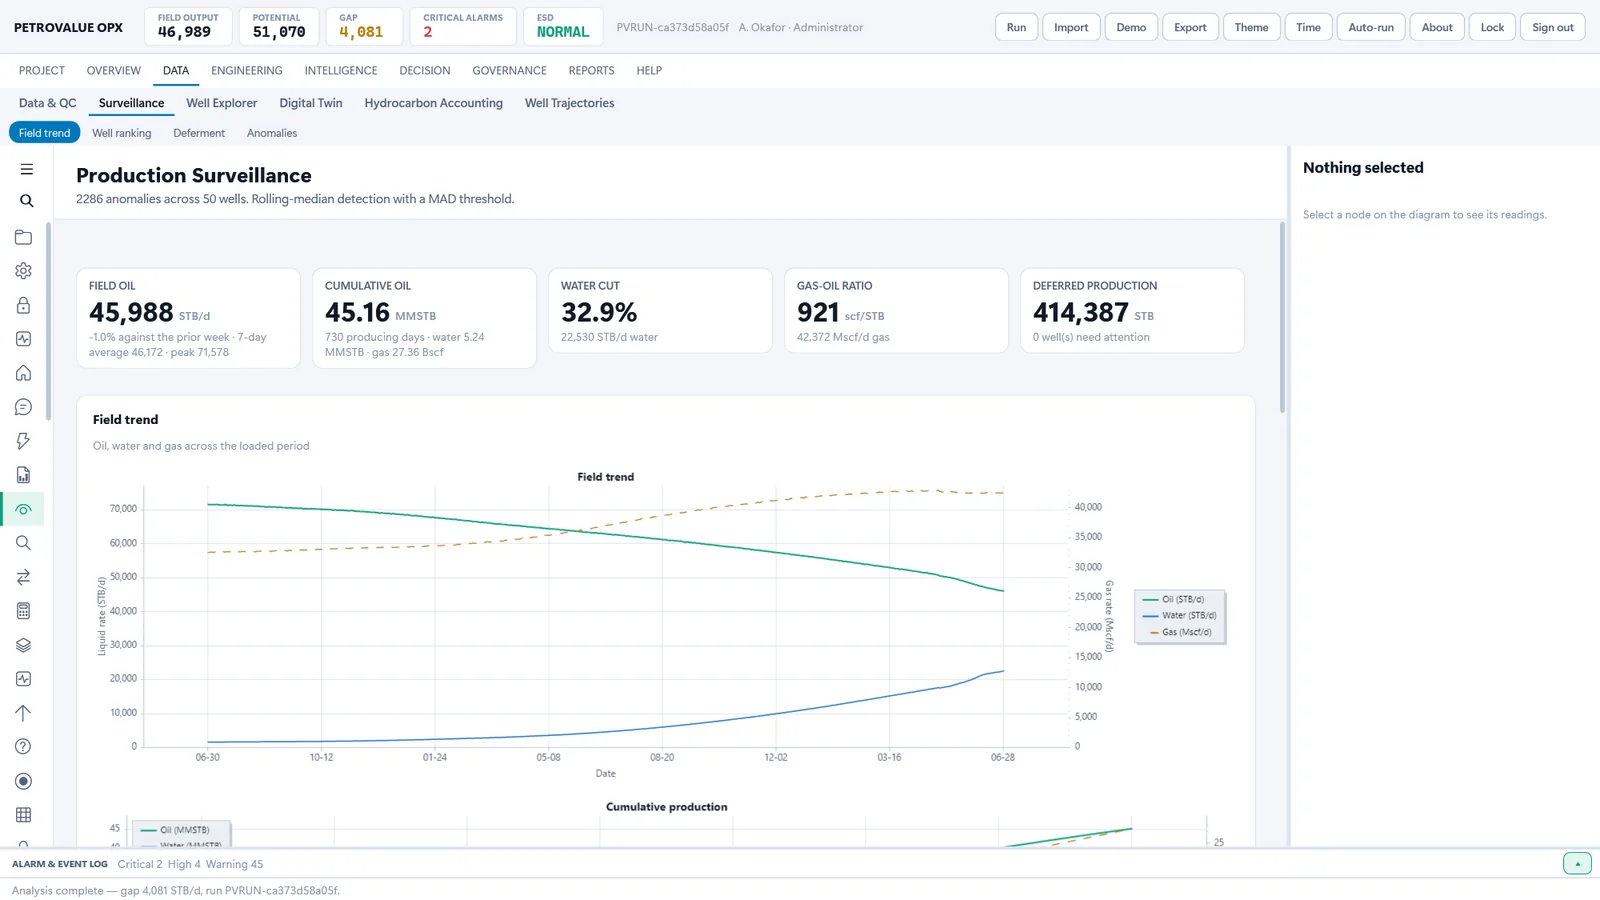This screenshot has width=1600, height=900.
Task: Go to the DECISION tab
Action: point(425,71)
